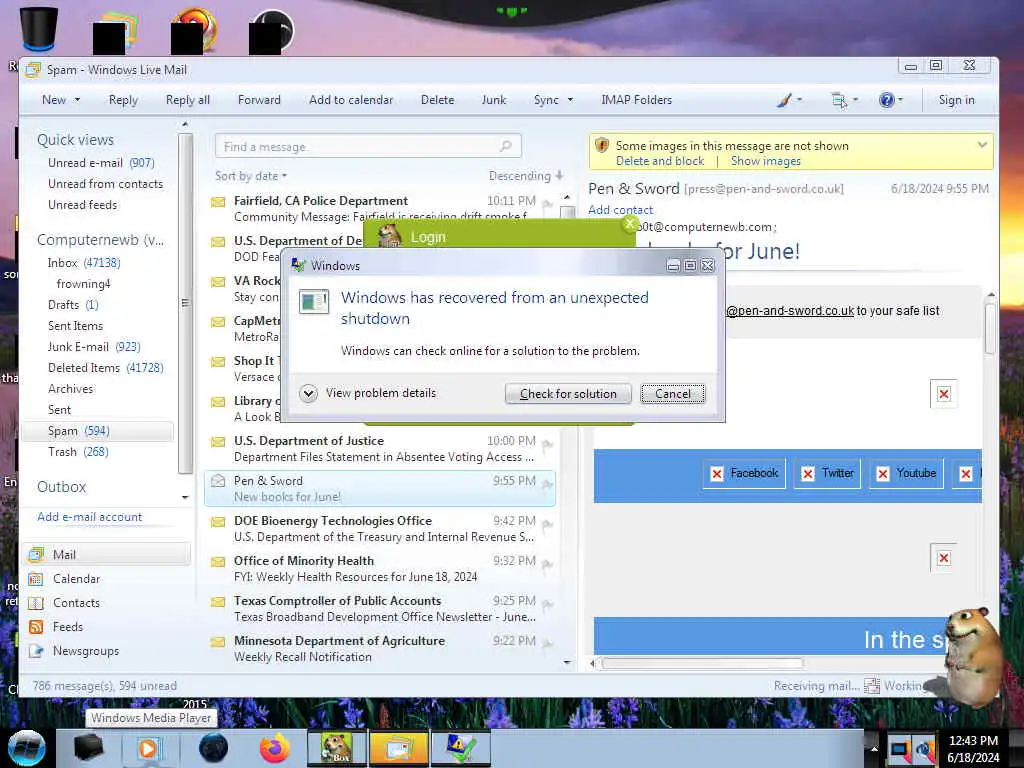Select Unread from contacts view

[x=105, y=184]
